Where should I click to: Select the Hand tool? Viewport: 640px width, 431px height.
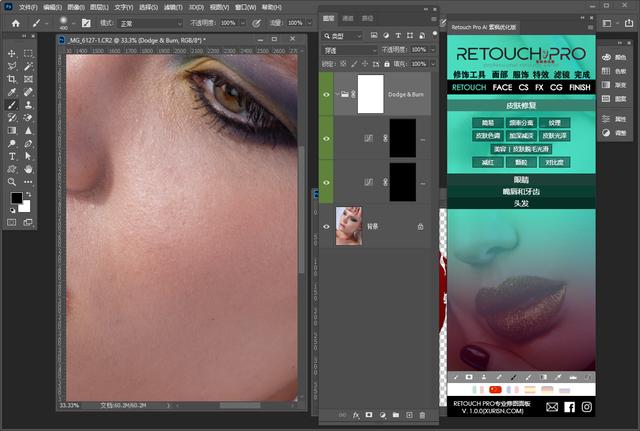pyautogui.click(x=28, y=169)
